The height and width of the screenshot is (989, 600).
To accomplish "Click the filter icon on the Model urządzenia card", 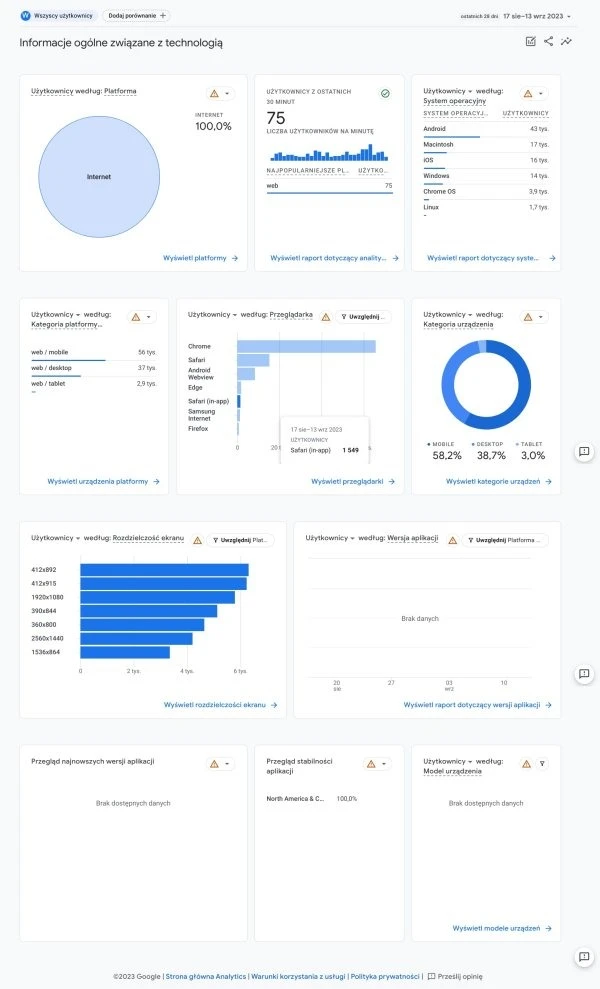I will click(542, 763).
